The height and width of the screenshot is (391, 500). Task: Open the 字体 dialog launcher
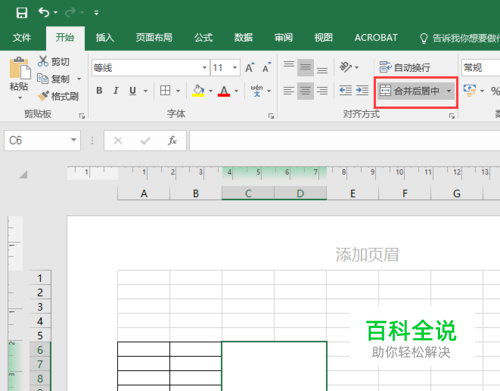pyautogui.click(x=271, y=116)
